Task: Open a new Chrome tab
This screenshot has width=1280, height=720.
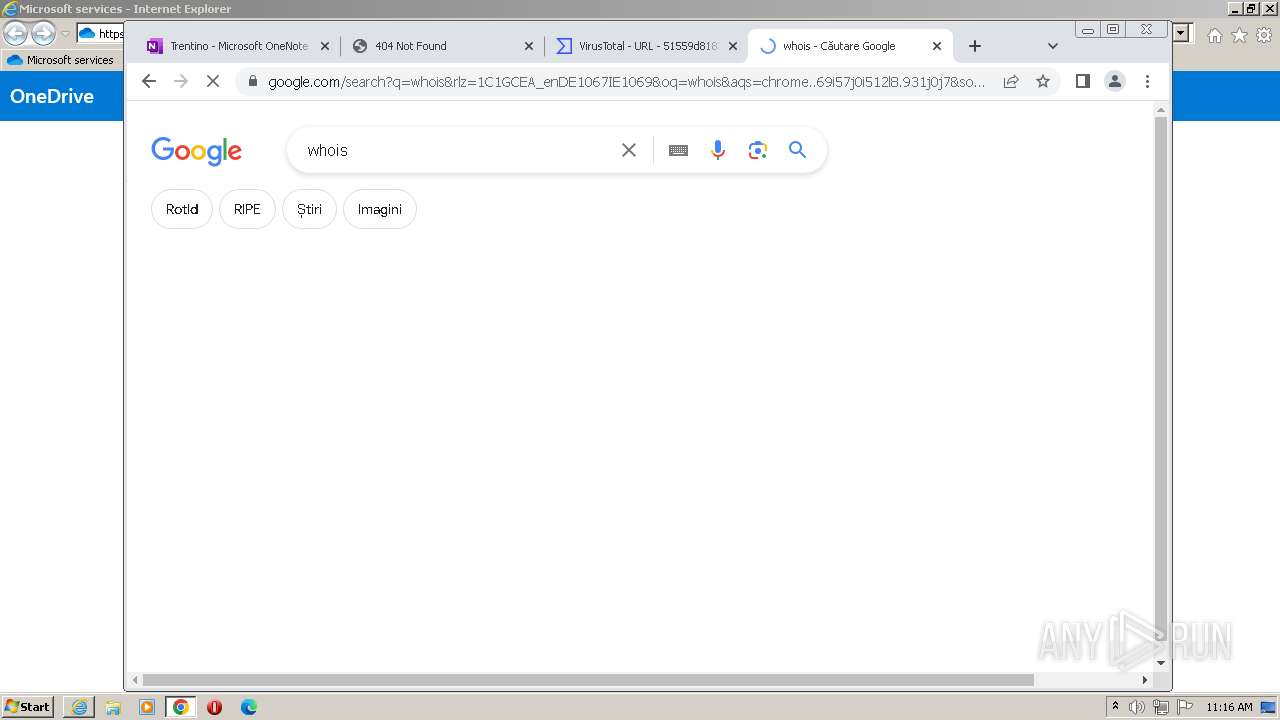Action: click(975, 46)
